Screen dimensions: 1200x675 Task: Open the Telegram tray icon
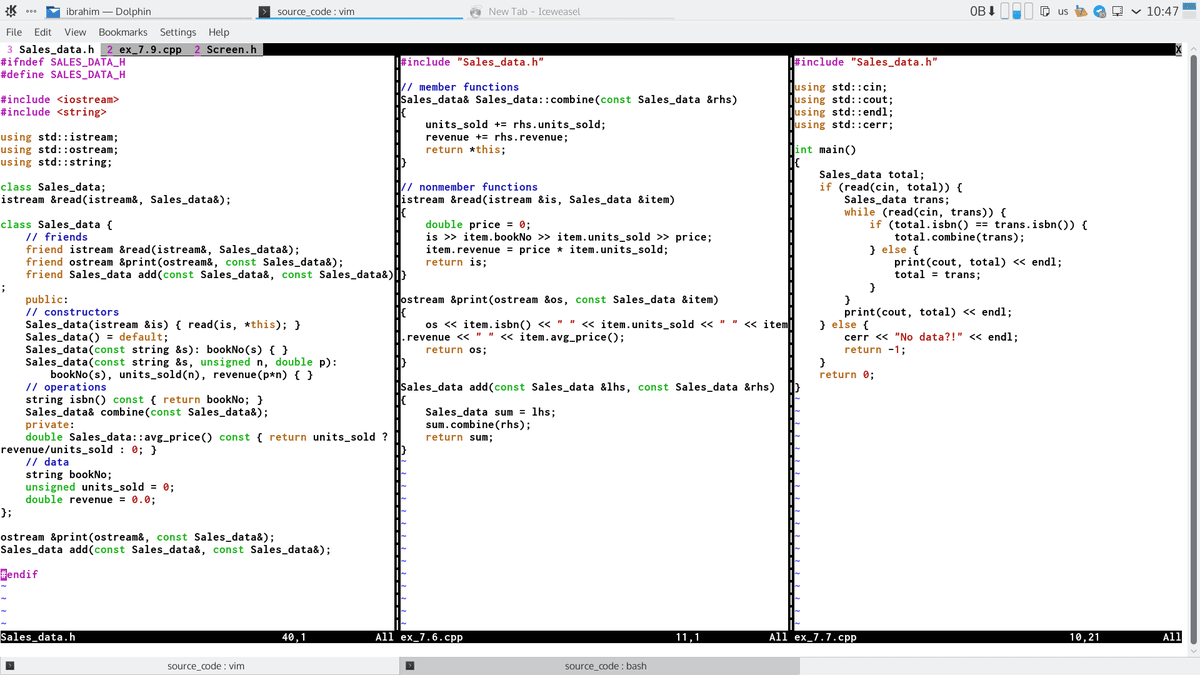(x=1099, y=11)
